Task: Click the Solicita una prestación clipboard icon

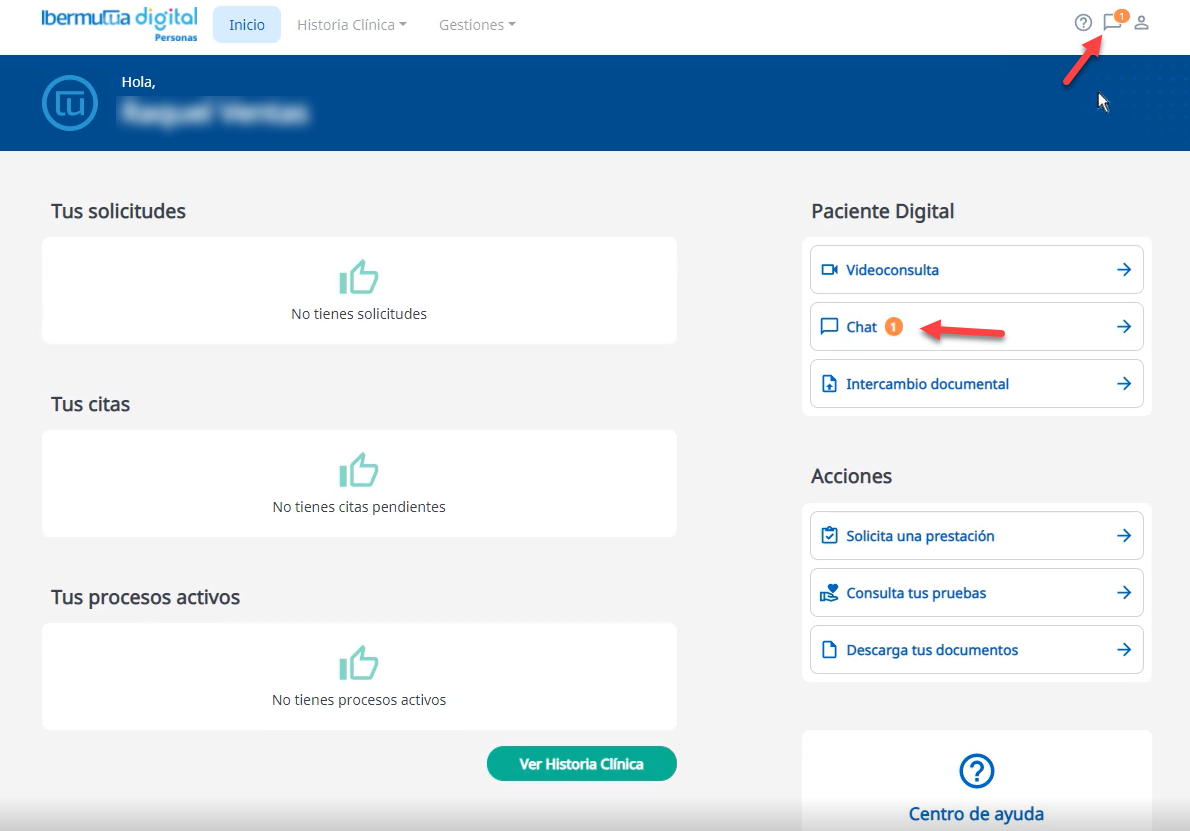Action: tap(829, 536)
